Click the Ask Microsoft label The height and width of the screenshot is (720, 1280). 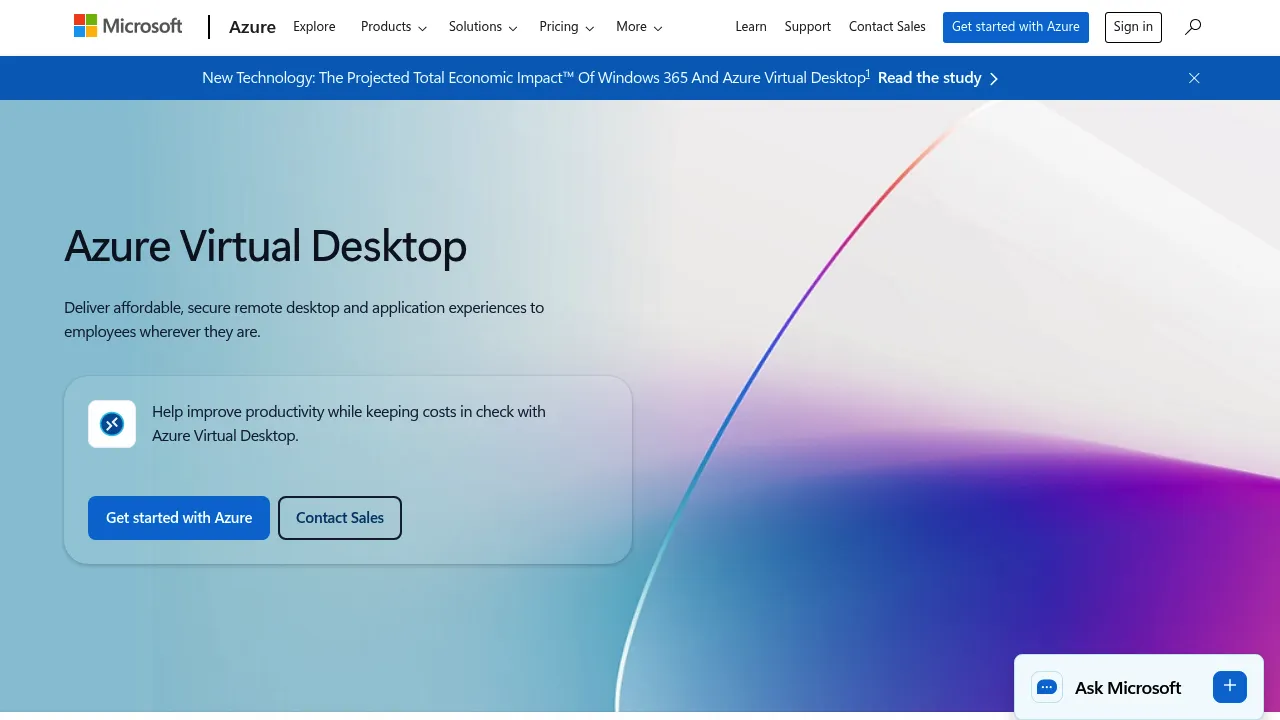pyautogui.click(x=1128, y=688)
